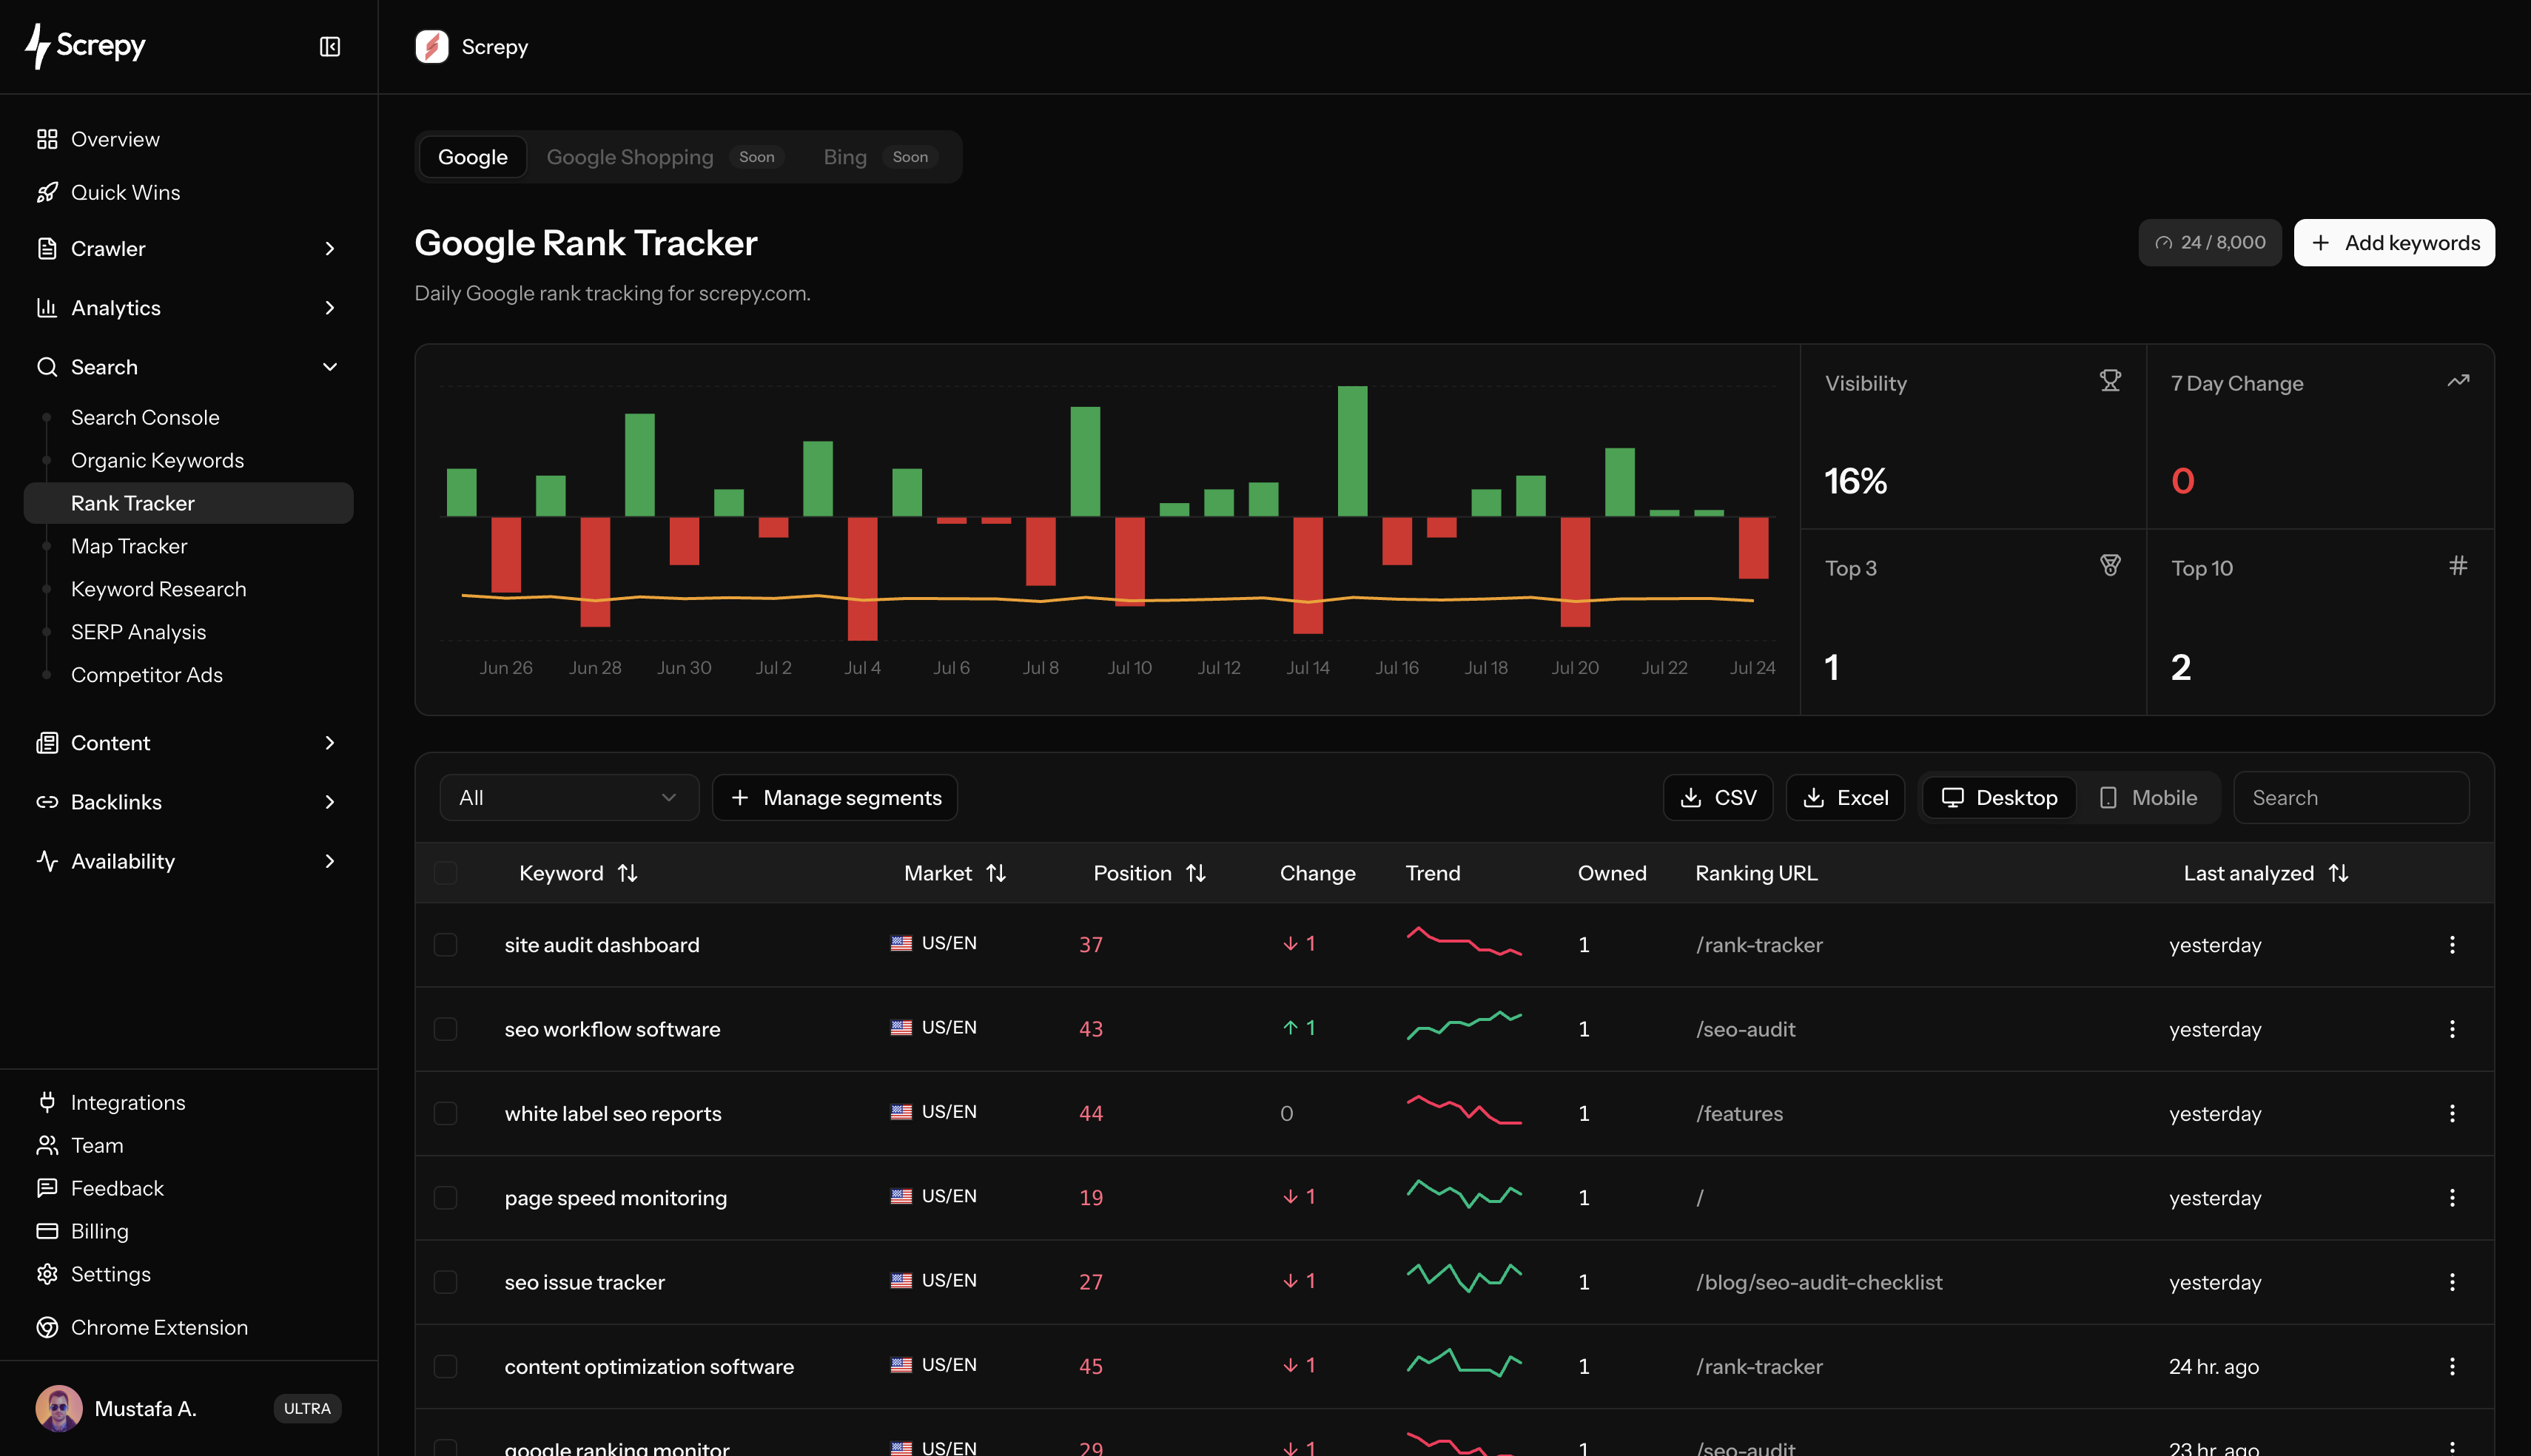
Task: Open Chrome Extension icon
Action: pyautogui.click(x=47, y=1327)
